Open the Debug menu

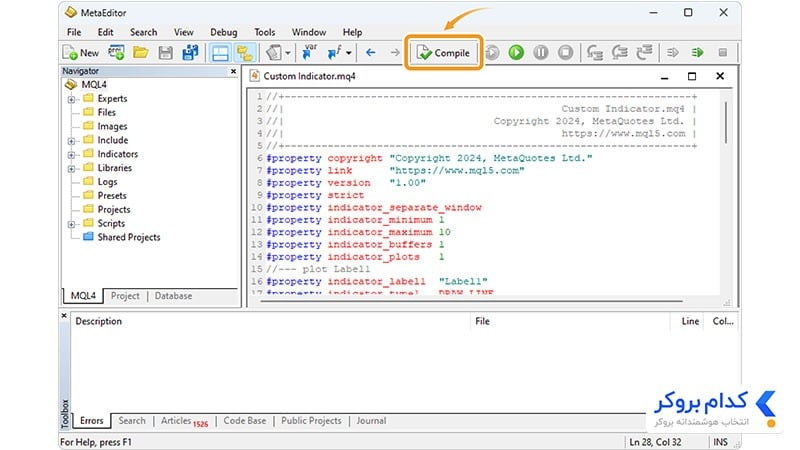223,32
